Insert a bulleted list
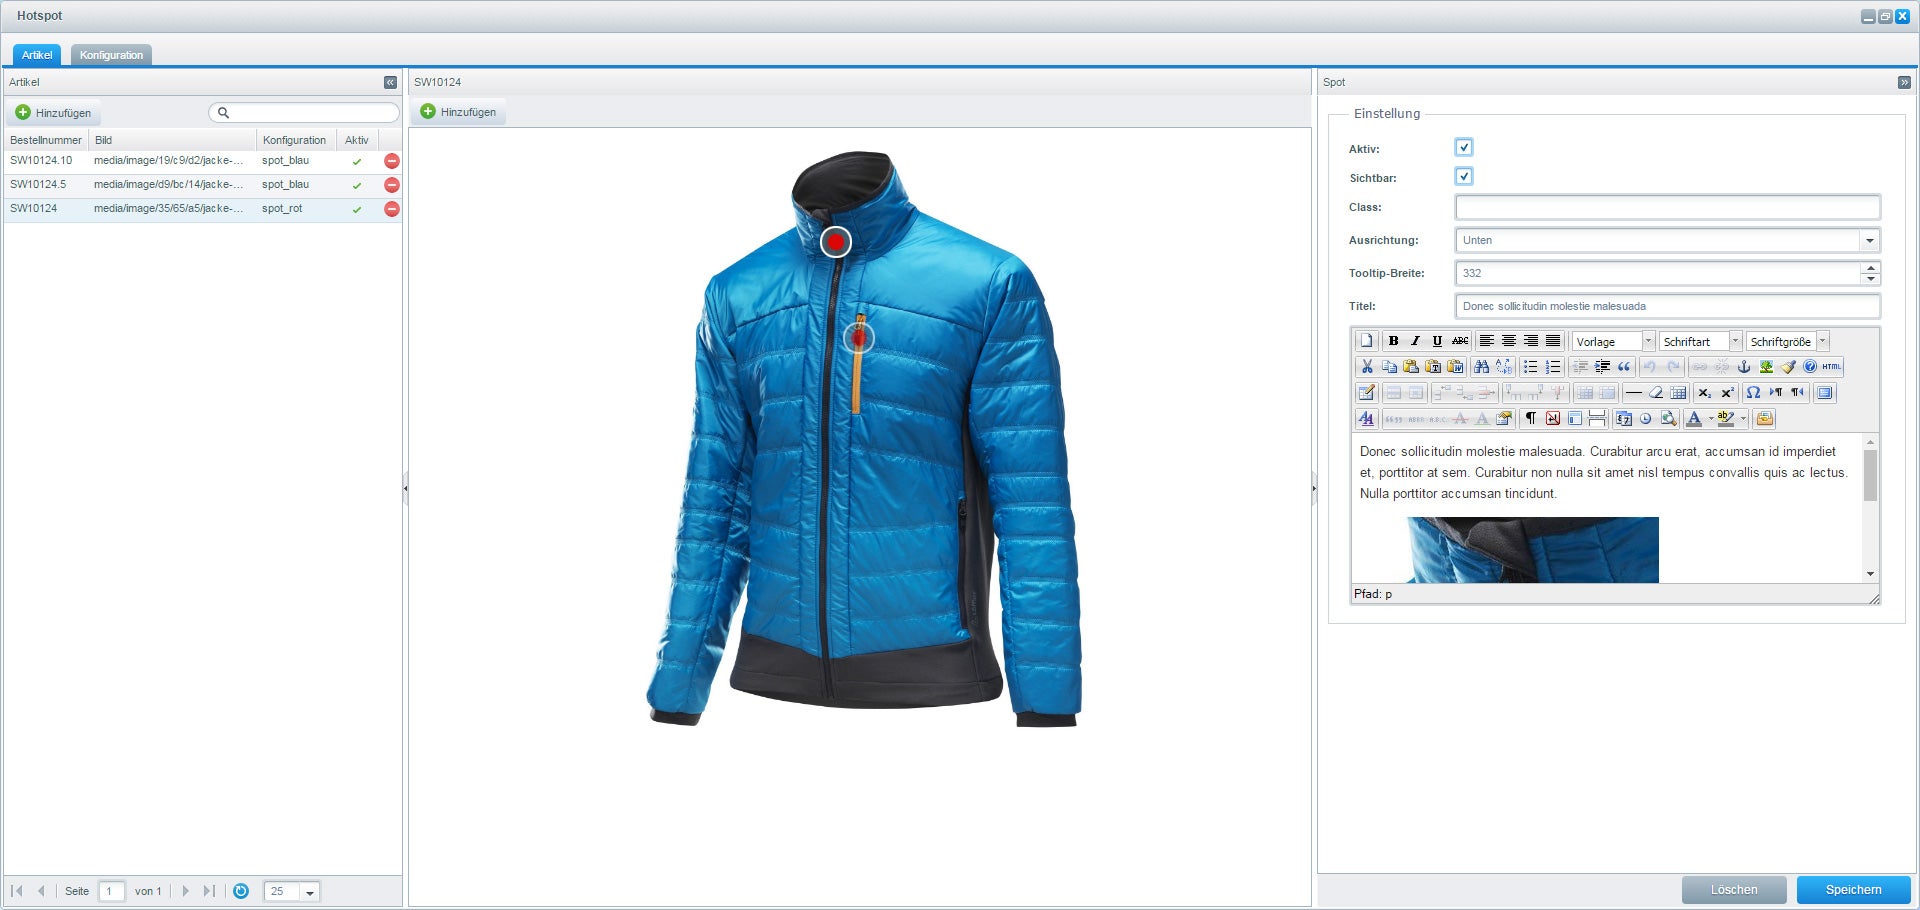1920x910 pixels. point(1531,367)
